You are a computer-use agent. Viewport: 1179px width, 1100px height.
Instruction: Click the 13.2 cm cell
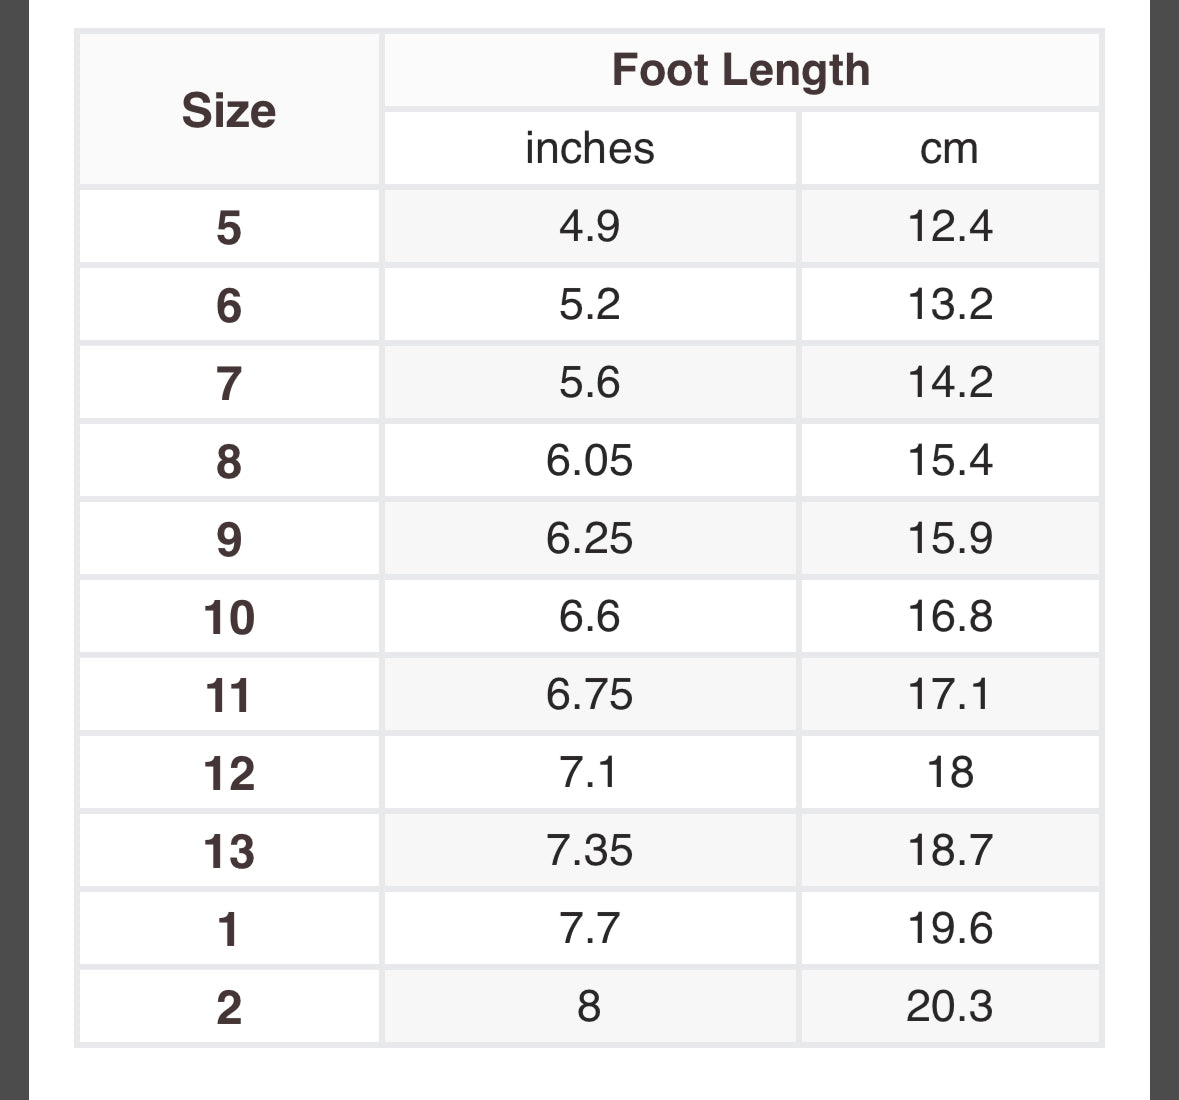[x=950, y=305]
